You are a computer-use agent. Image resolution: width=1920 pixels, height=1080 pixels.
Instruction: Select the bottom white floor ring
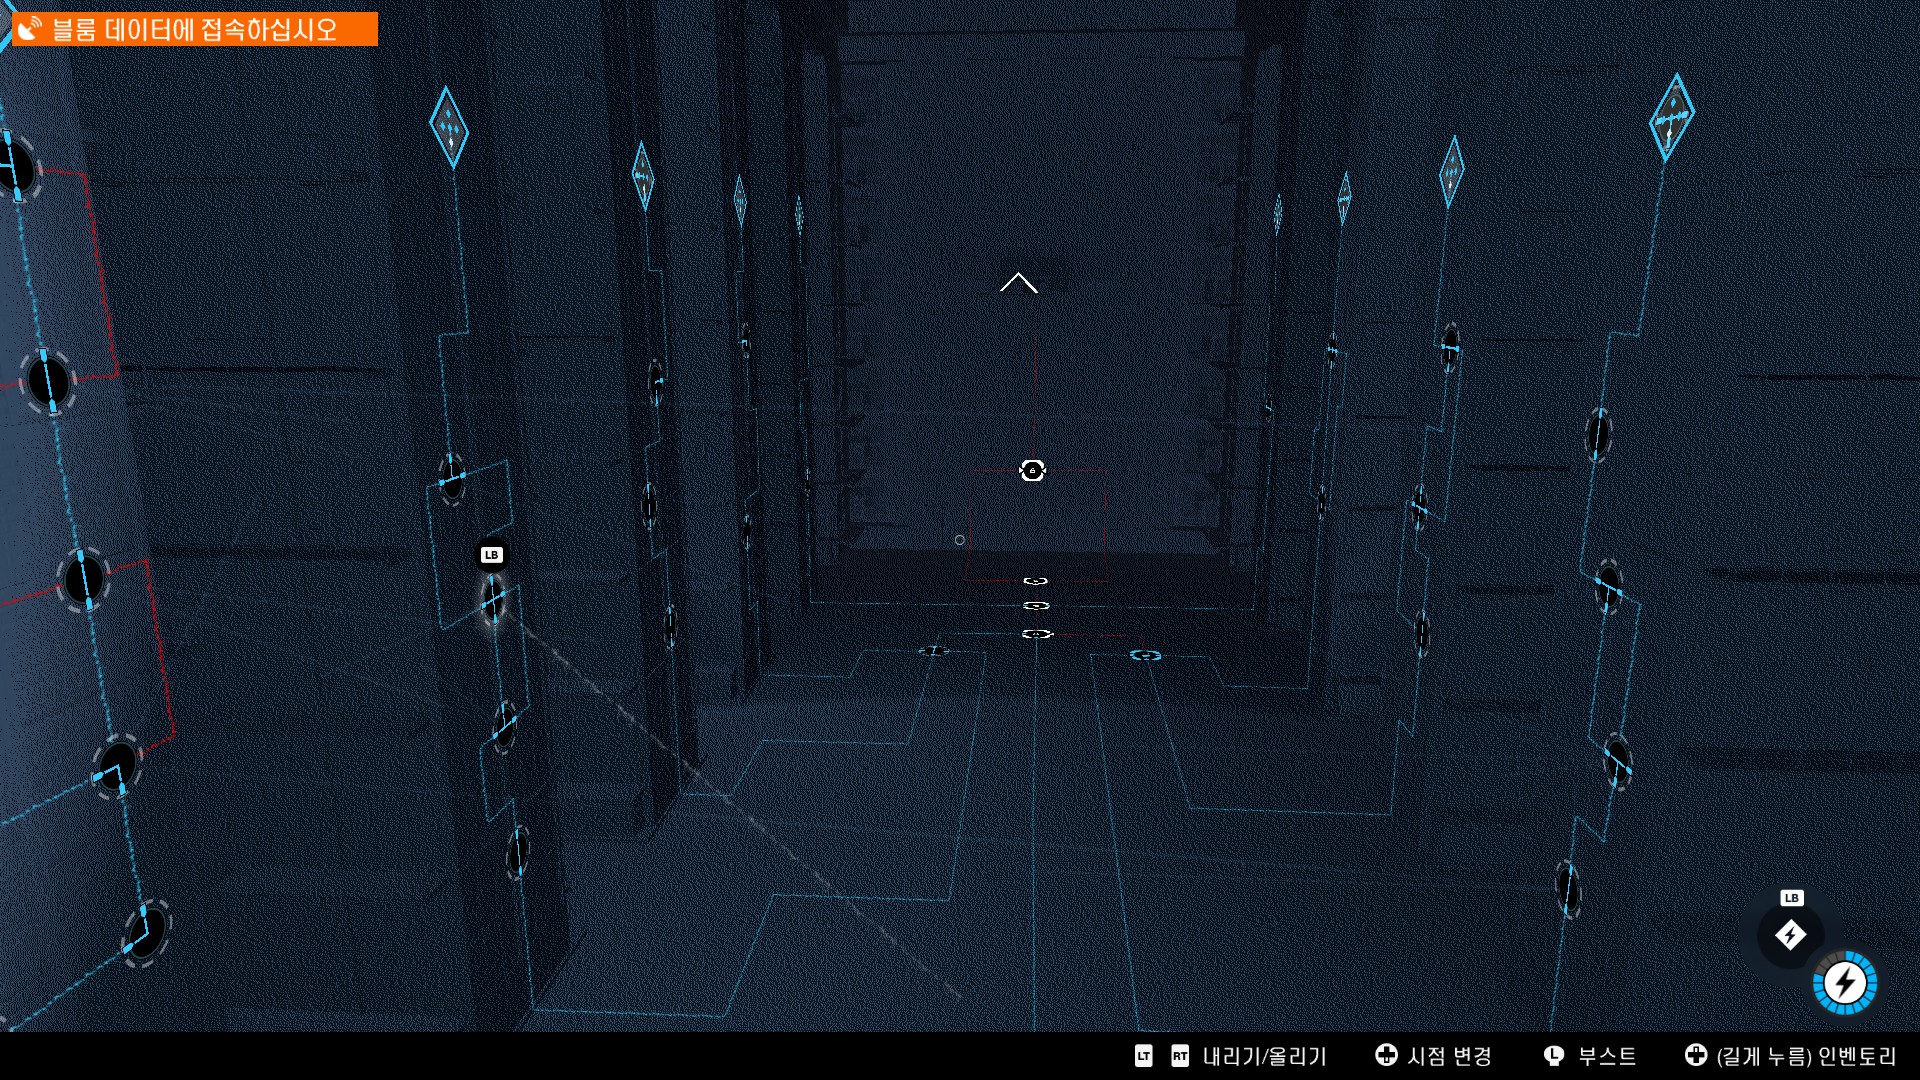point(1038,634)
